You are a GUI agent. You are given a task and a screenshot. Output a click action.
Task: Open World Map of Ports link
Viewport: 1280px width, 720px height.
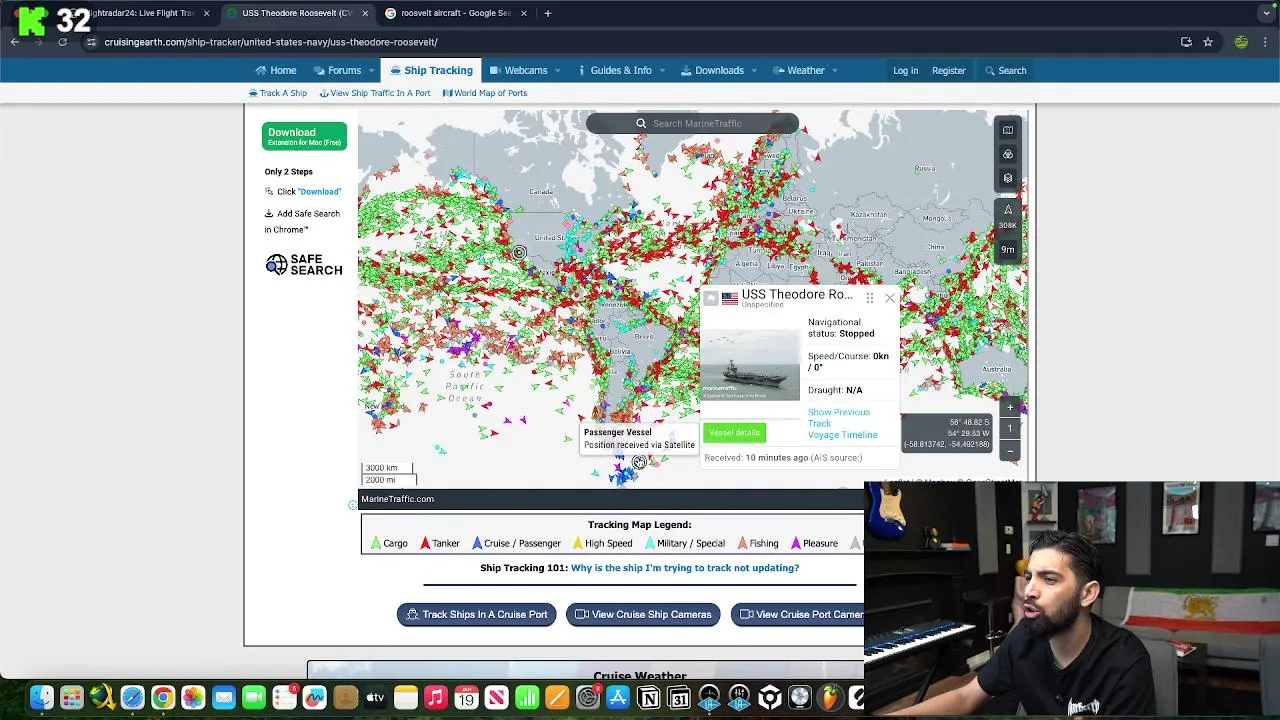485,93
